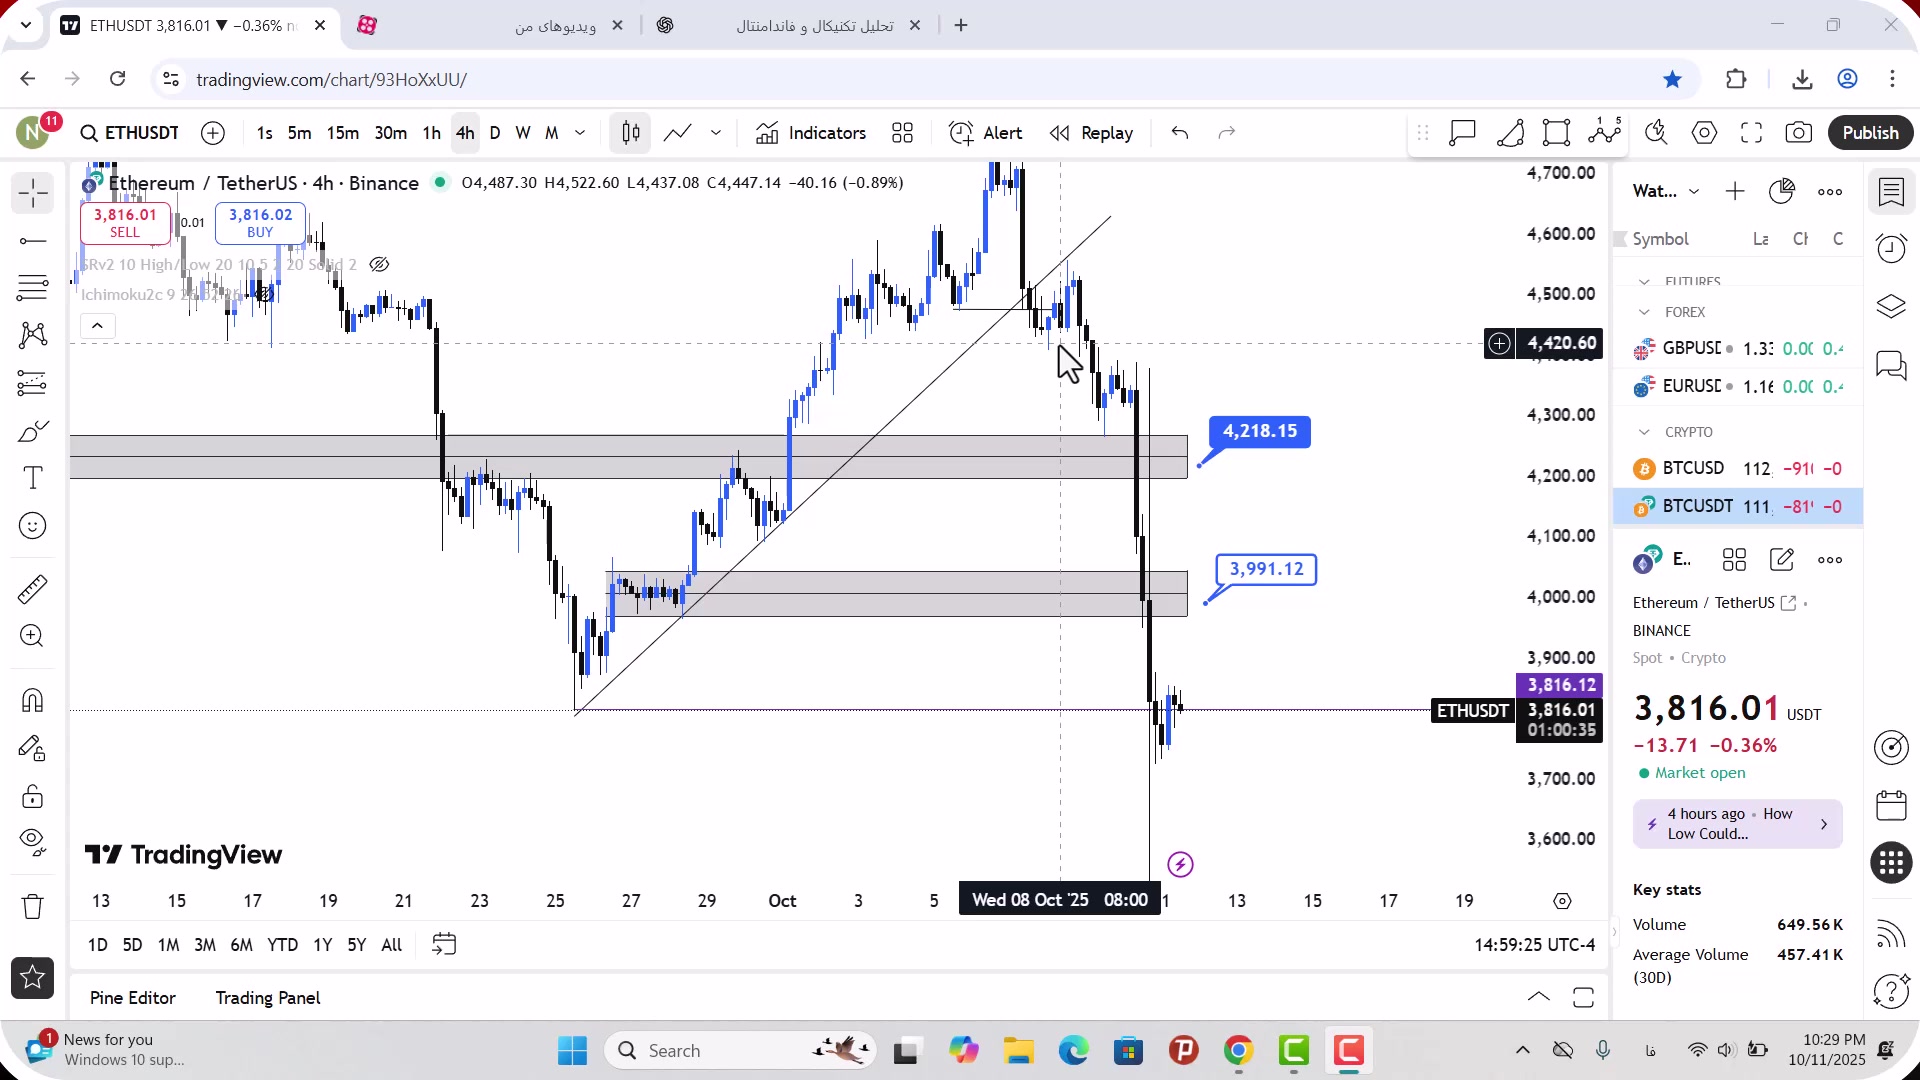The height and width of the screenshot is (1080, 1920).
Task: Remove drawings with trash icon
Action: (x=32, y=906)
